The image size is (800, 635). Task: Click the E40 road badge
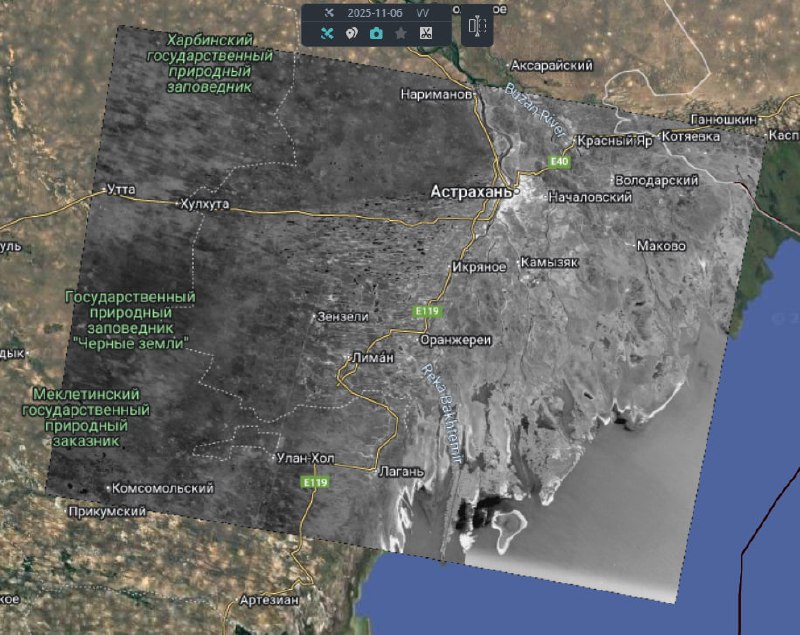tap(559, 161)
